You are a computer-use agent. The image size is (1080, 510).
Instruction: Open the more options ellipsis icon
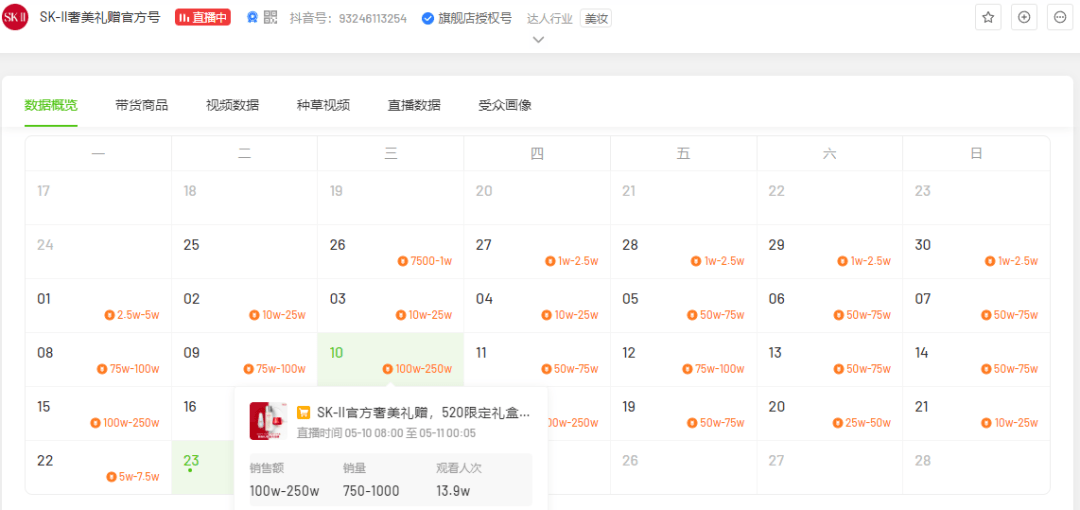[1059, 17]
